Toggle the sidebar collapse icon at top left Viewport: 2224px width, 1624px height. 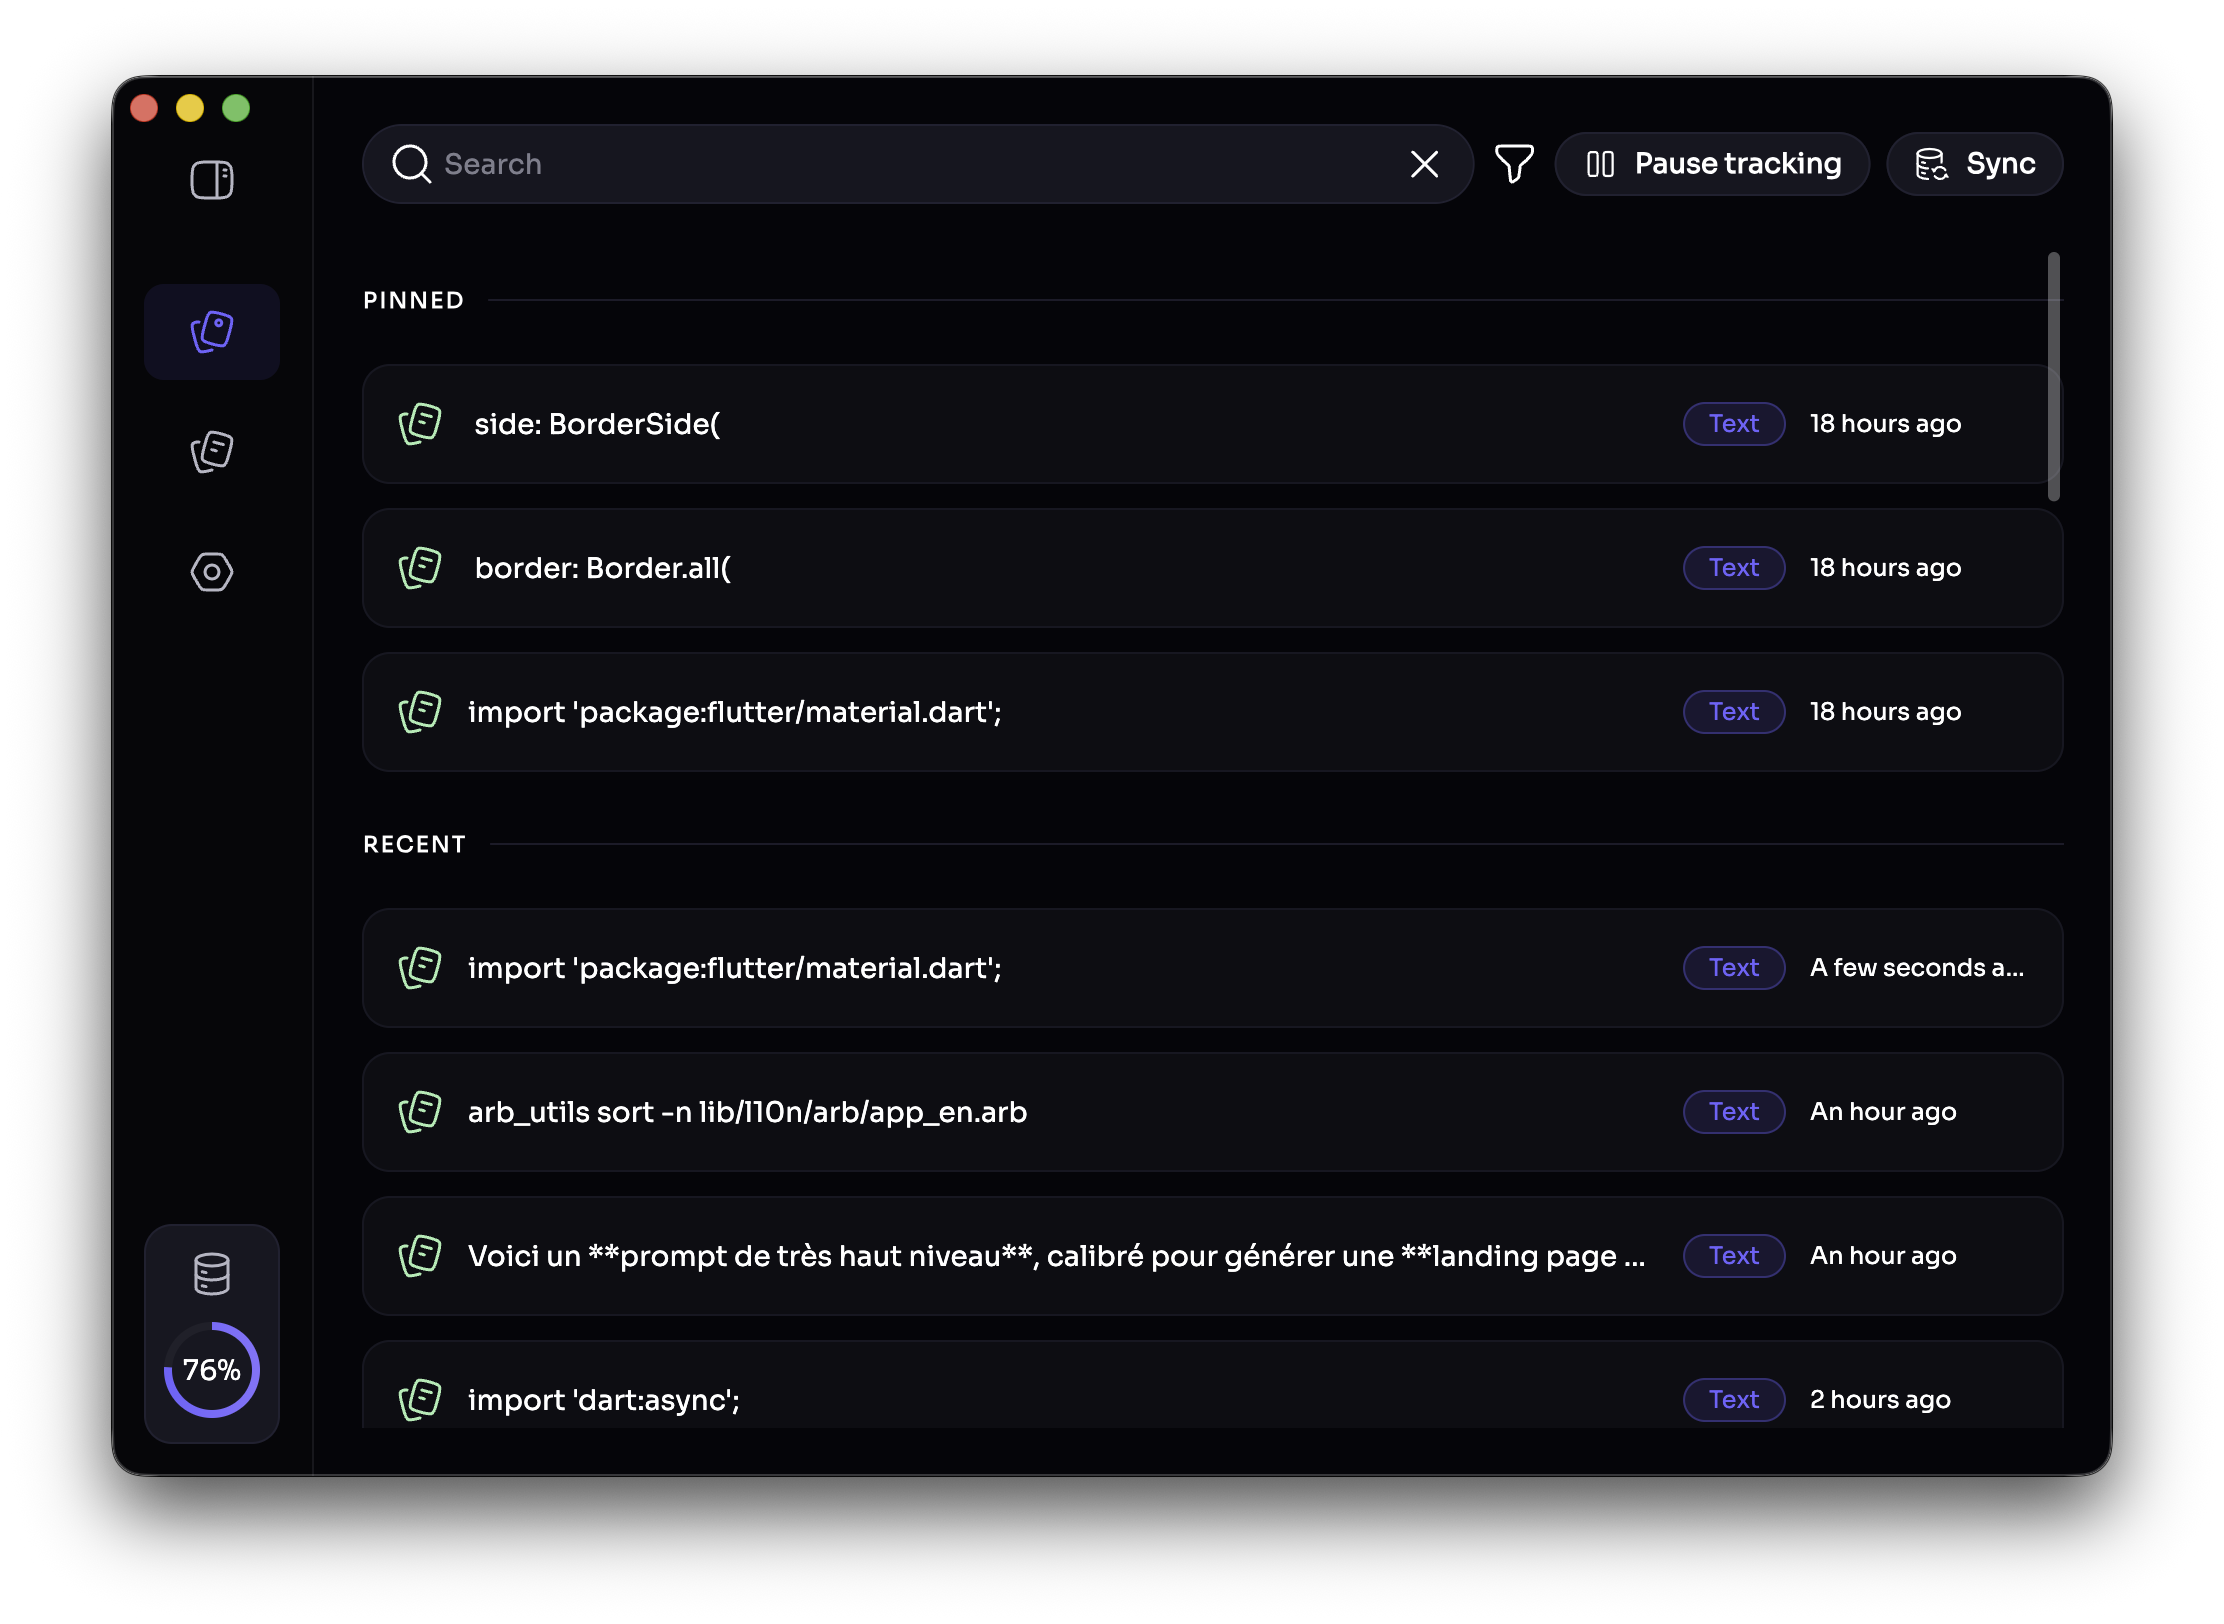pos(211,180)
